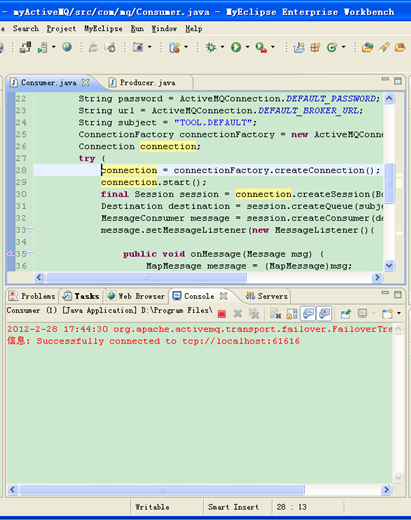Open the Help menu
411x520 pixels.
(x=194, y=29)
